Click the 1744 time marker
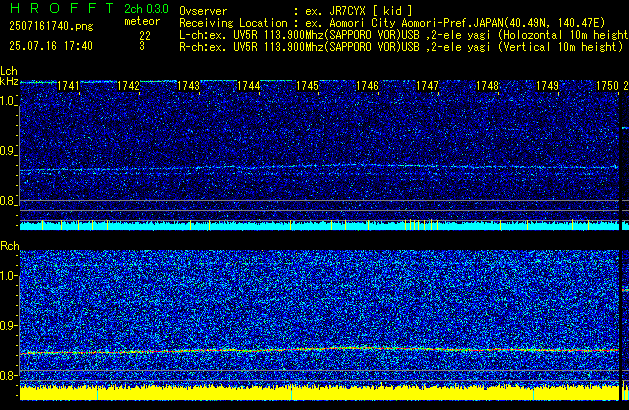Screen dimensions: 629x410 (x=248, y=86)
